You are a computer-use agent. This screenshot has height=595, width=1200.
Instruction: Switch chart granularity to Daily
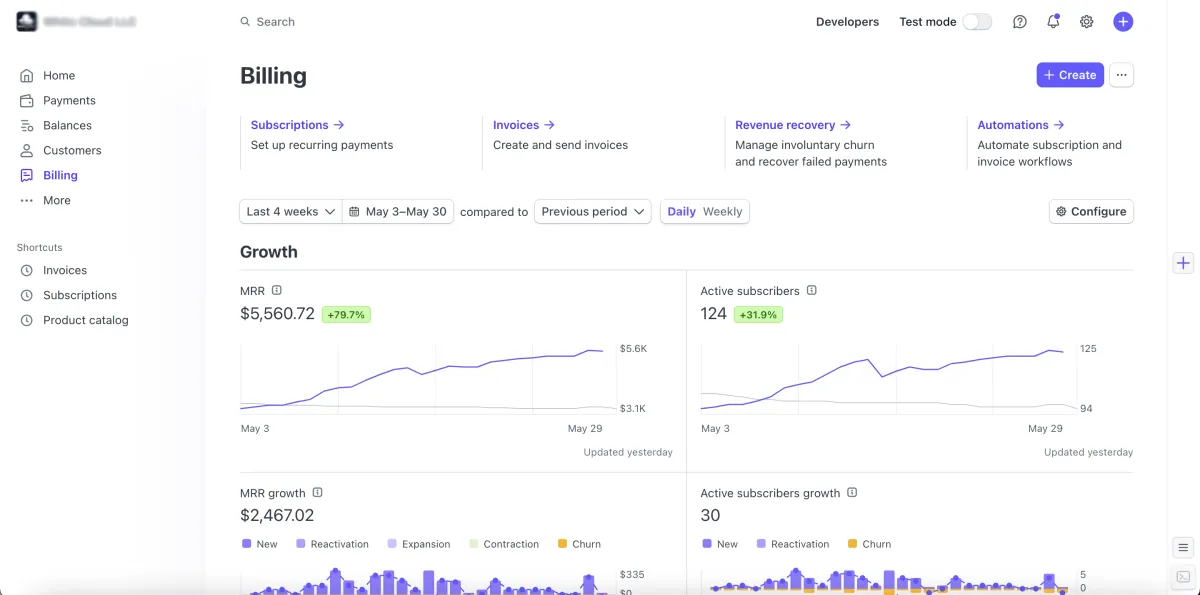681,212
